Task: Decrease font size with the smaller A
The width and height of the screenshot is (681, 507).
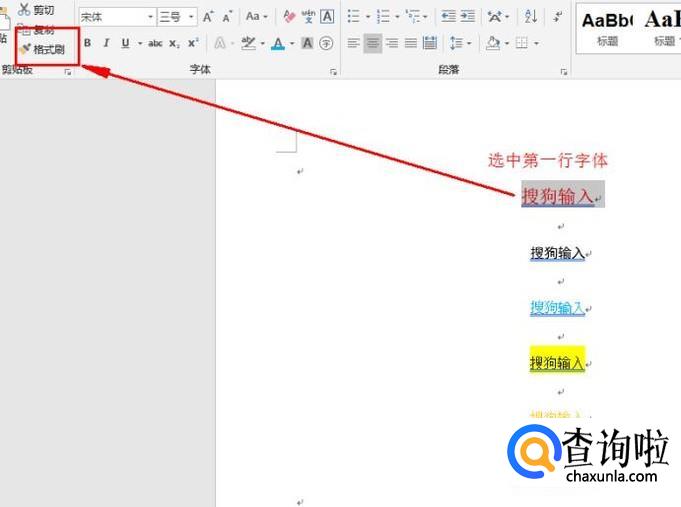Action: (x=227, y=17)
